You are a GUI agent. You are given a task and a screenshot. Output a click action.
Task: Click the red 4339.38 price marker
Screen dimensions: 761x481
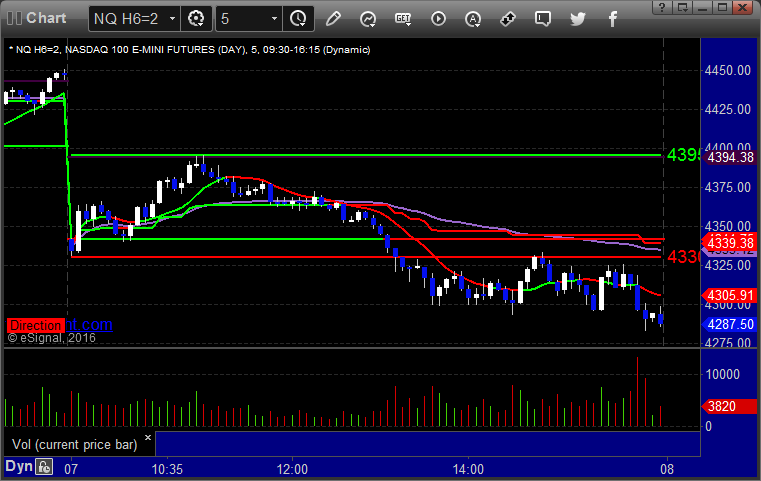coord(730,243)
